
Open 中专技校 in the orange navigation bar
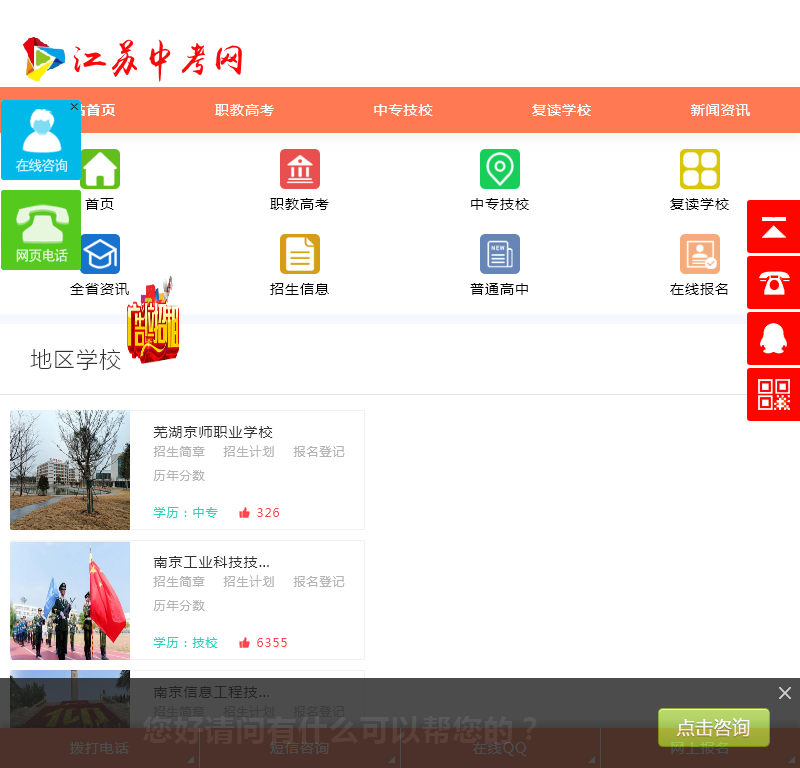pyautogui.click(x=403, y=110)
